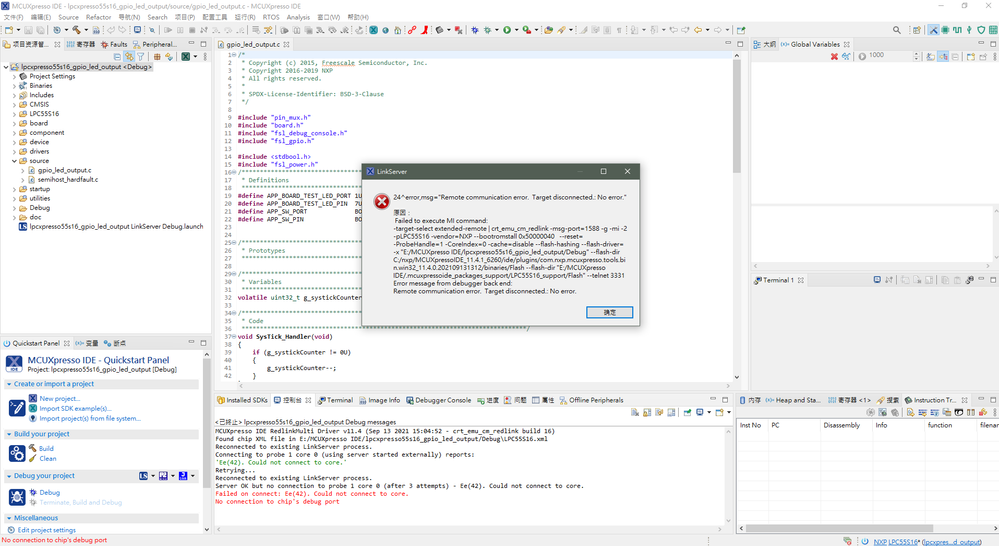The image size is (999, 546).
Task: Switch to the Installed SDKs tab
Action: coord(242,400)
